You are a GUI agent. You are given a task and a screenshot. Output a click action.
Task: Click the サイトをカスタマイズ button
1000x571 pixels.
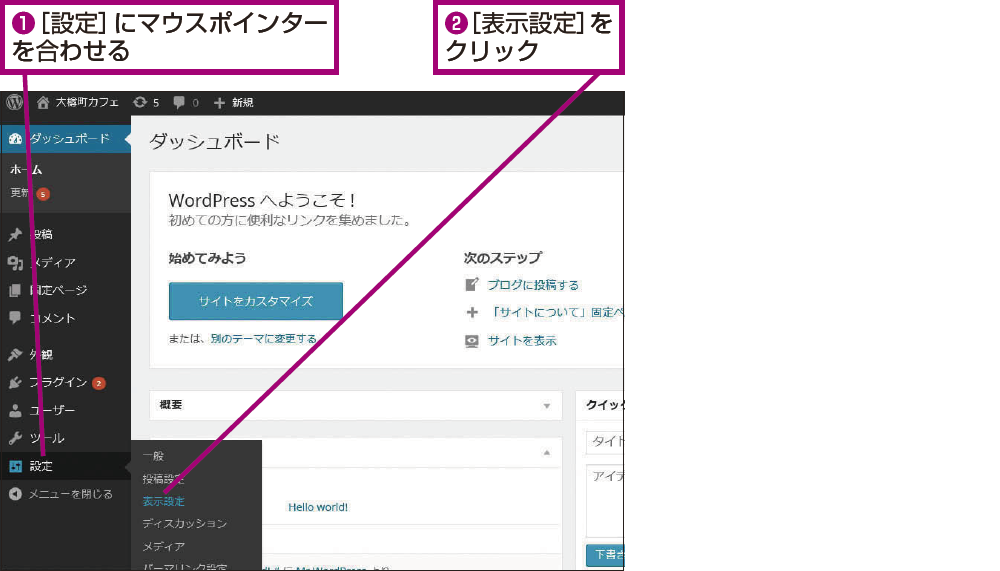[256, 301]
